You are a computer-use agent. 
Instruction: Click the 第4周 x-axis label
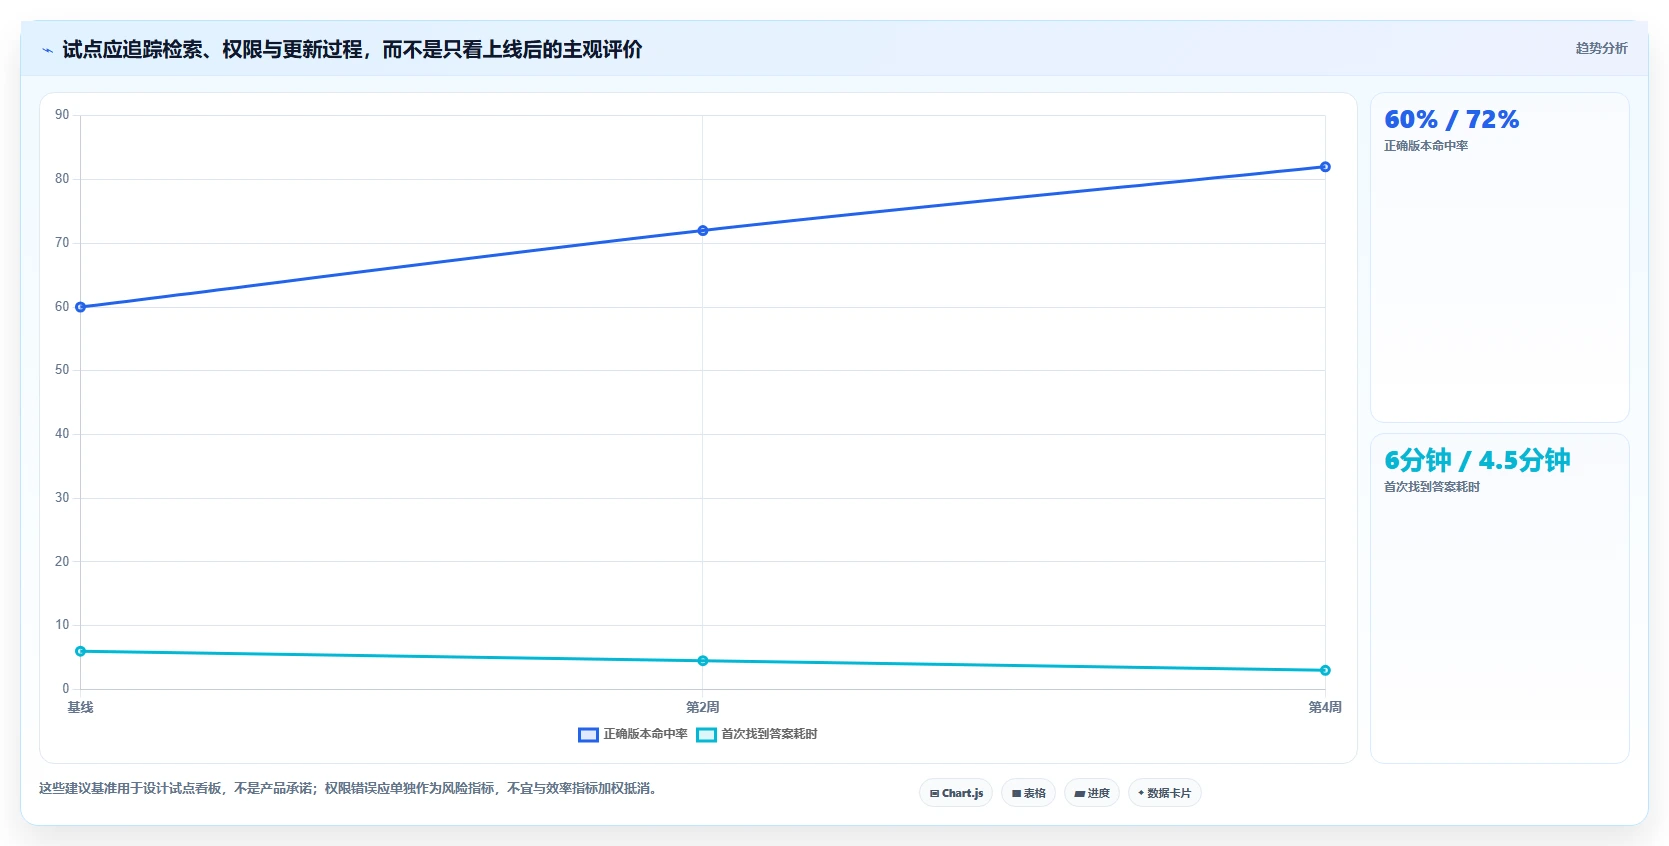click(1325, 707)
